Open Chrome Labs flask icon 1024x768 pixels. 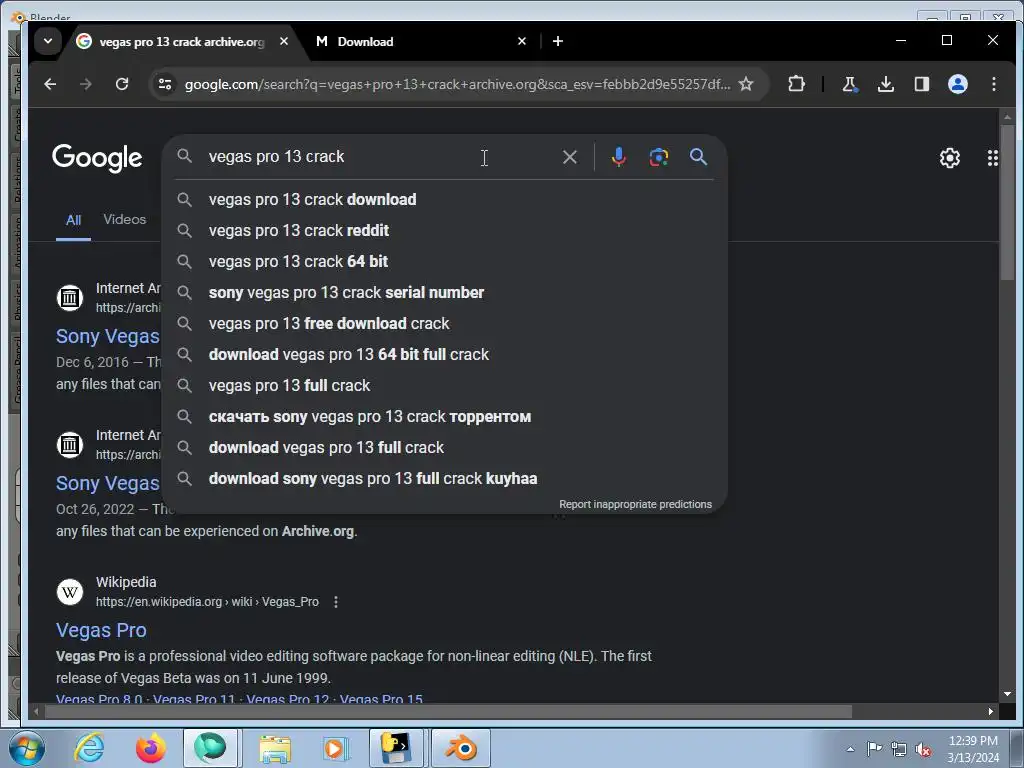click(850, 84)
